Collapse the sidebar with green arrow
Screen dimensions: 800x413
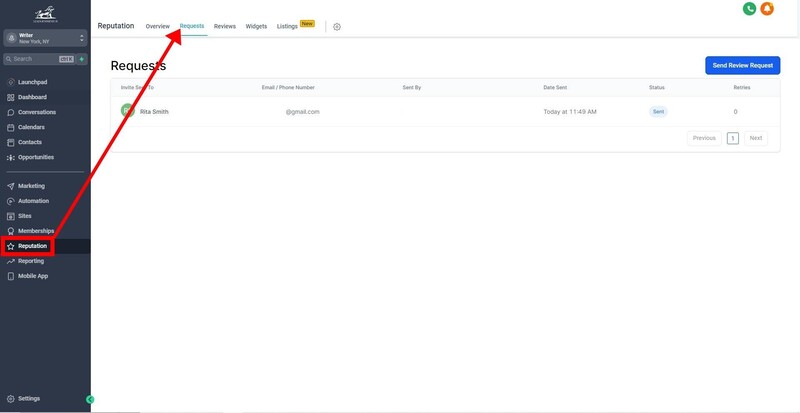click(90, 400)
